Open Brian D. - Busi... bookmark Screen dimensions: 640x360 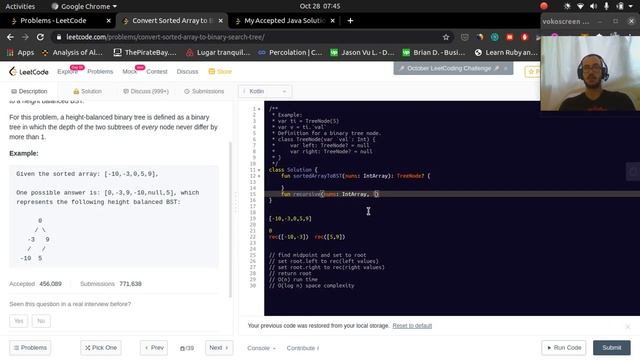pyautogui.click(x=434, y=53)
